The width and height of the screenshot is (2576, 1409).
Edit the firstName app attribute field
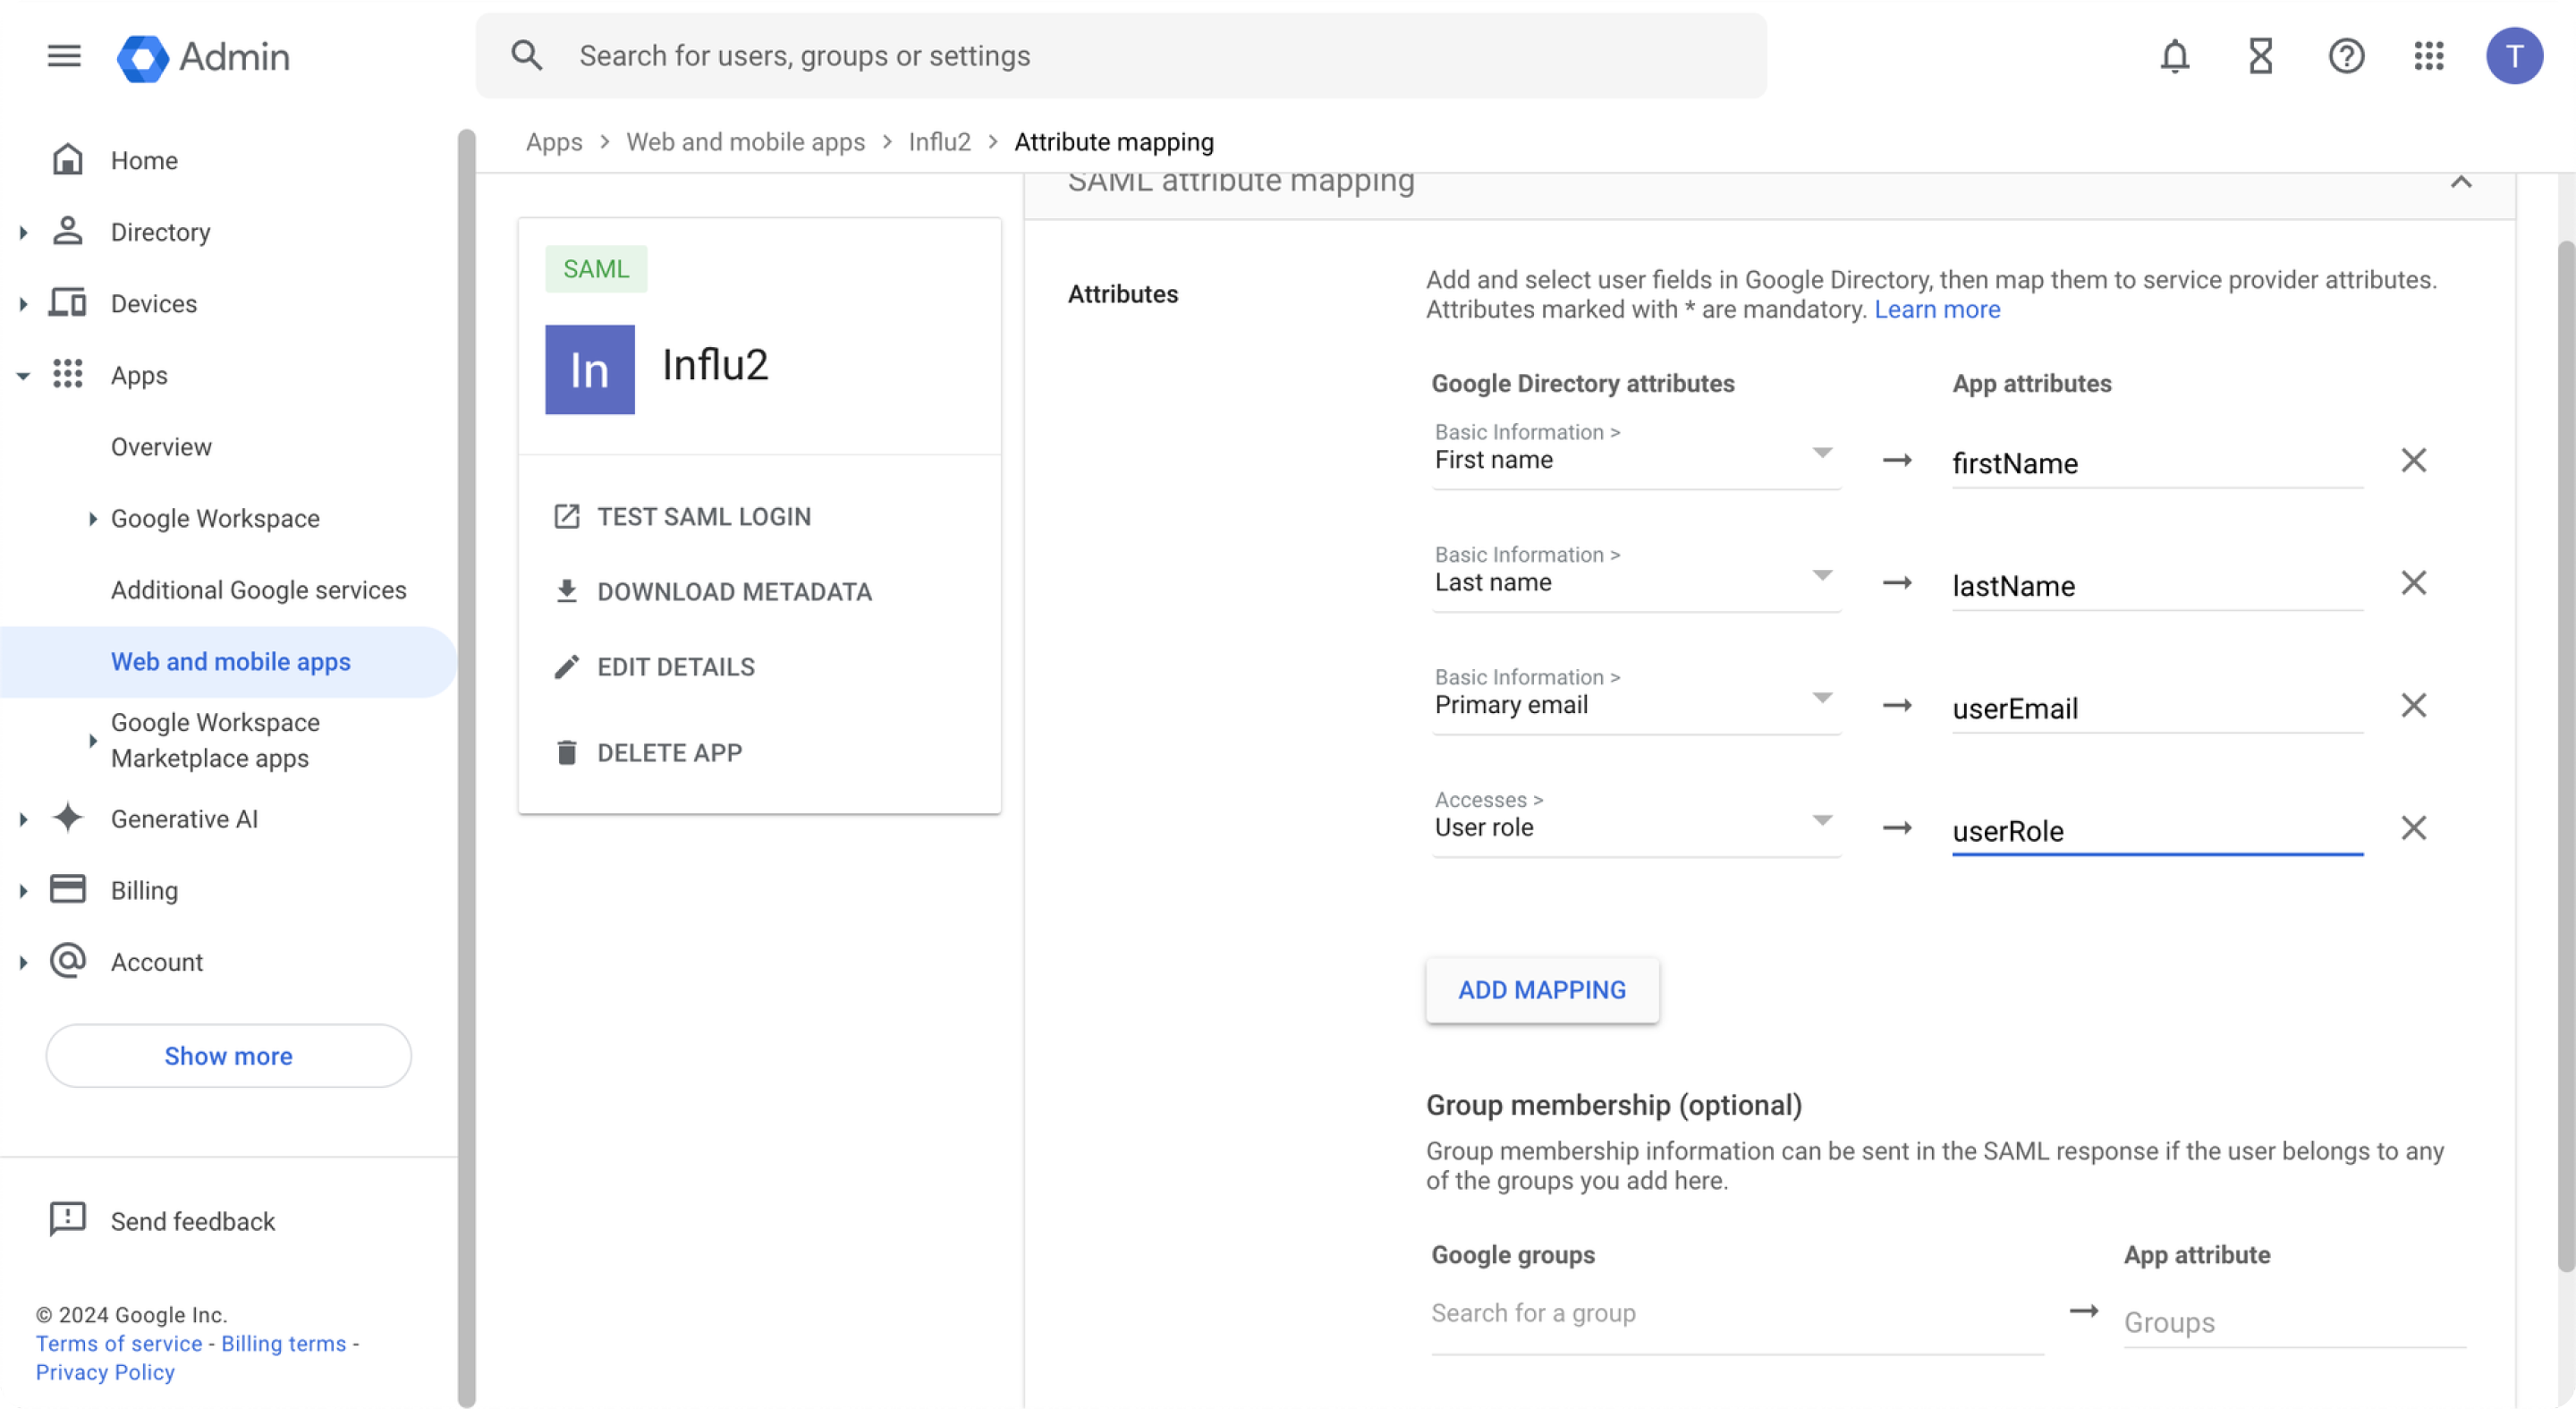click(2157, 463)
